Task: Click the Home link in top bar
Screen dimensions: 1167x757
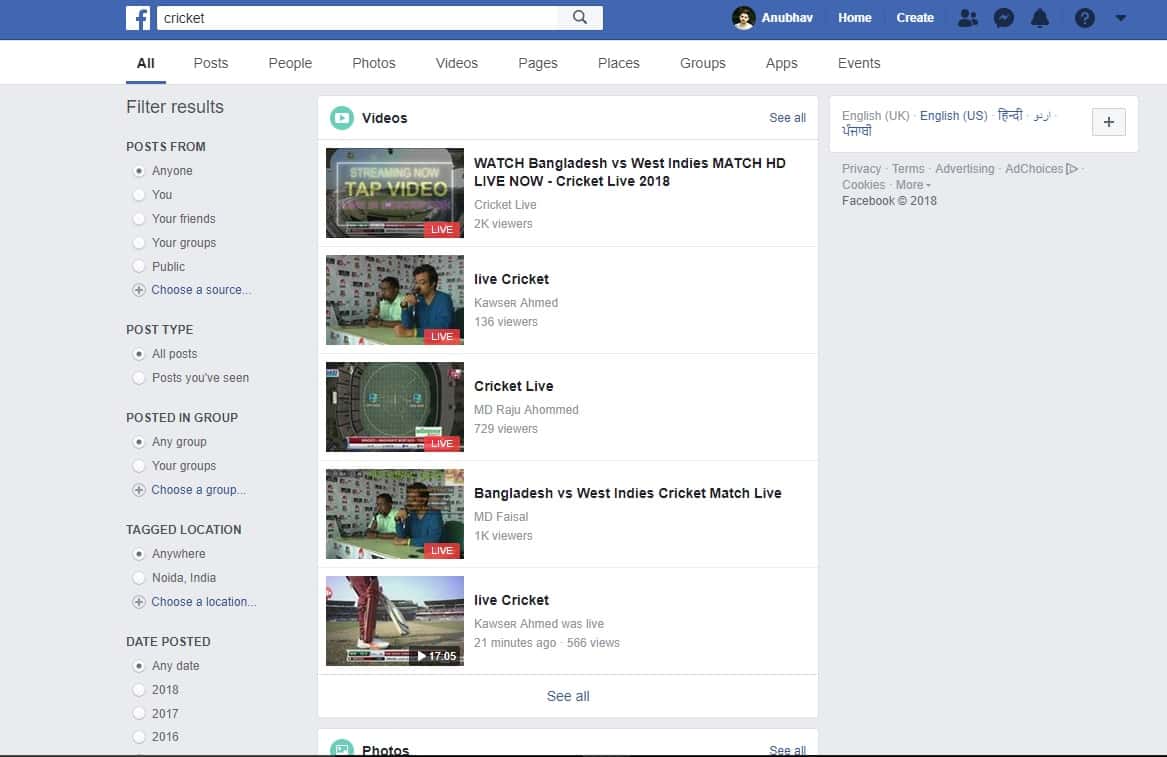Action: click(854, 18)
